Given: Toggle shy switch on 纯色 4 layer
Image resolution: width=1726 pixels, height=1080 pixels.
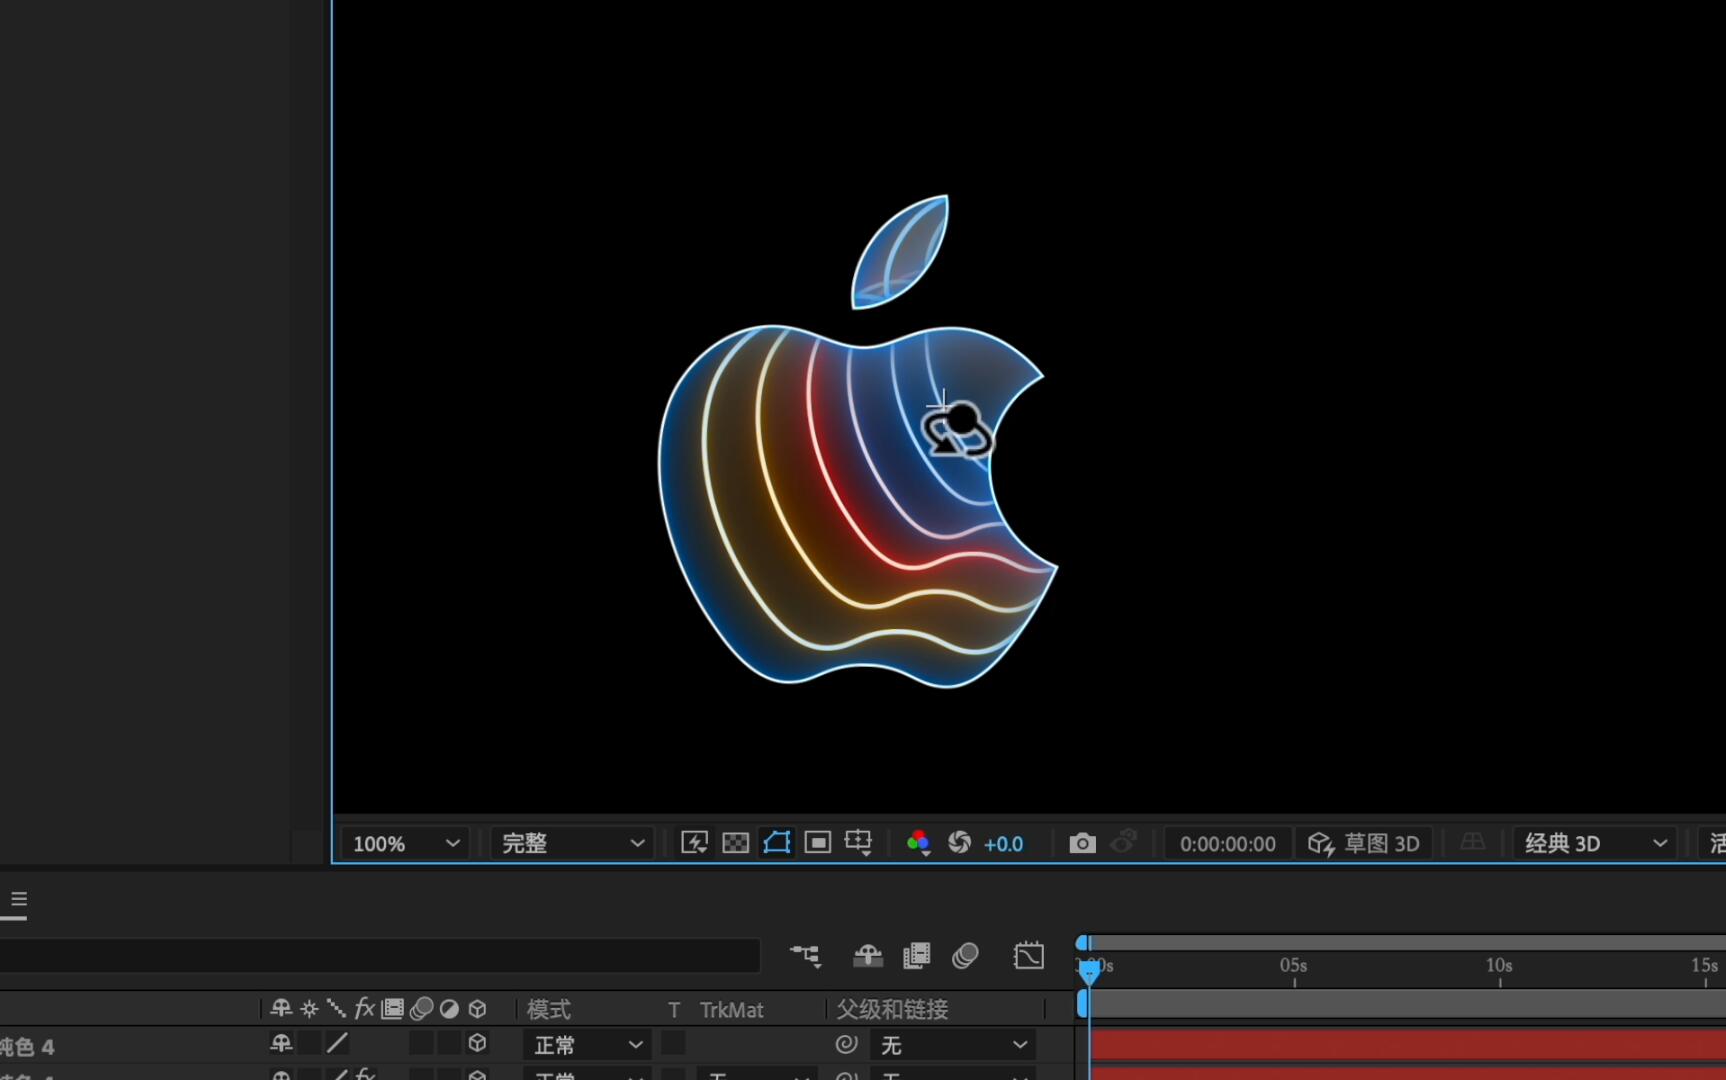Looking at the screenshot, I should [x=281, y=1043].
